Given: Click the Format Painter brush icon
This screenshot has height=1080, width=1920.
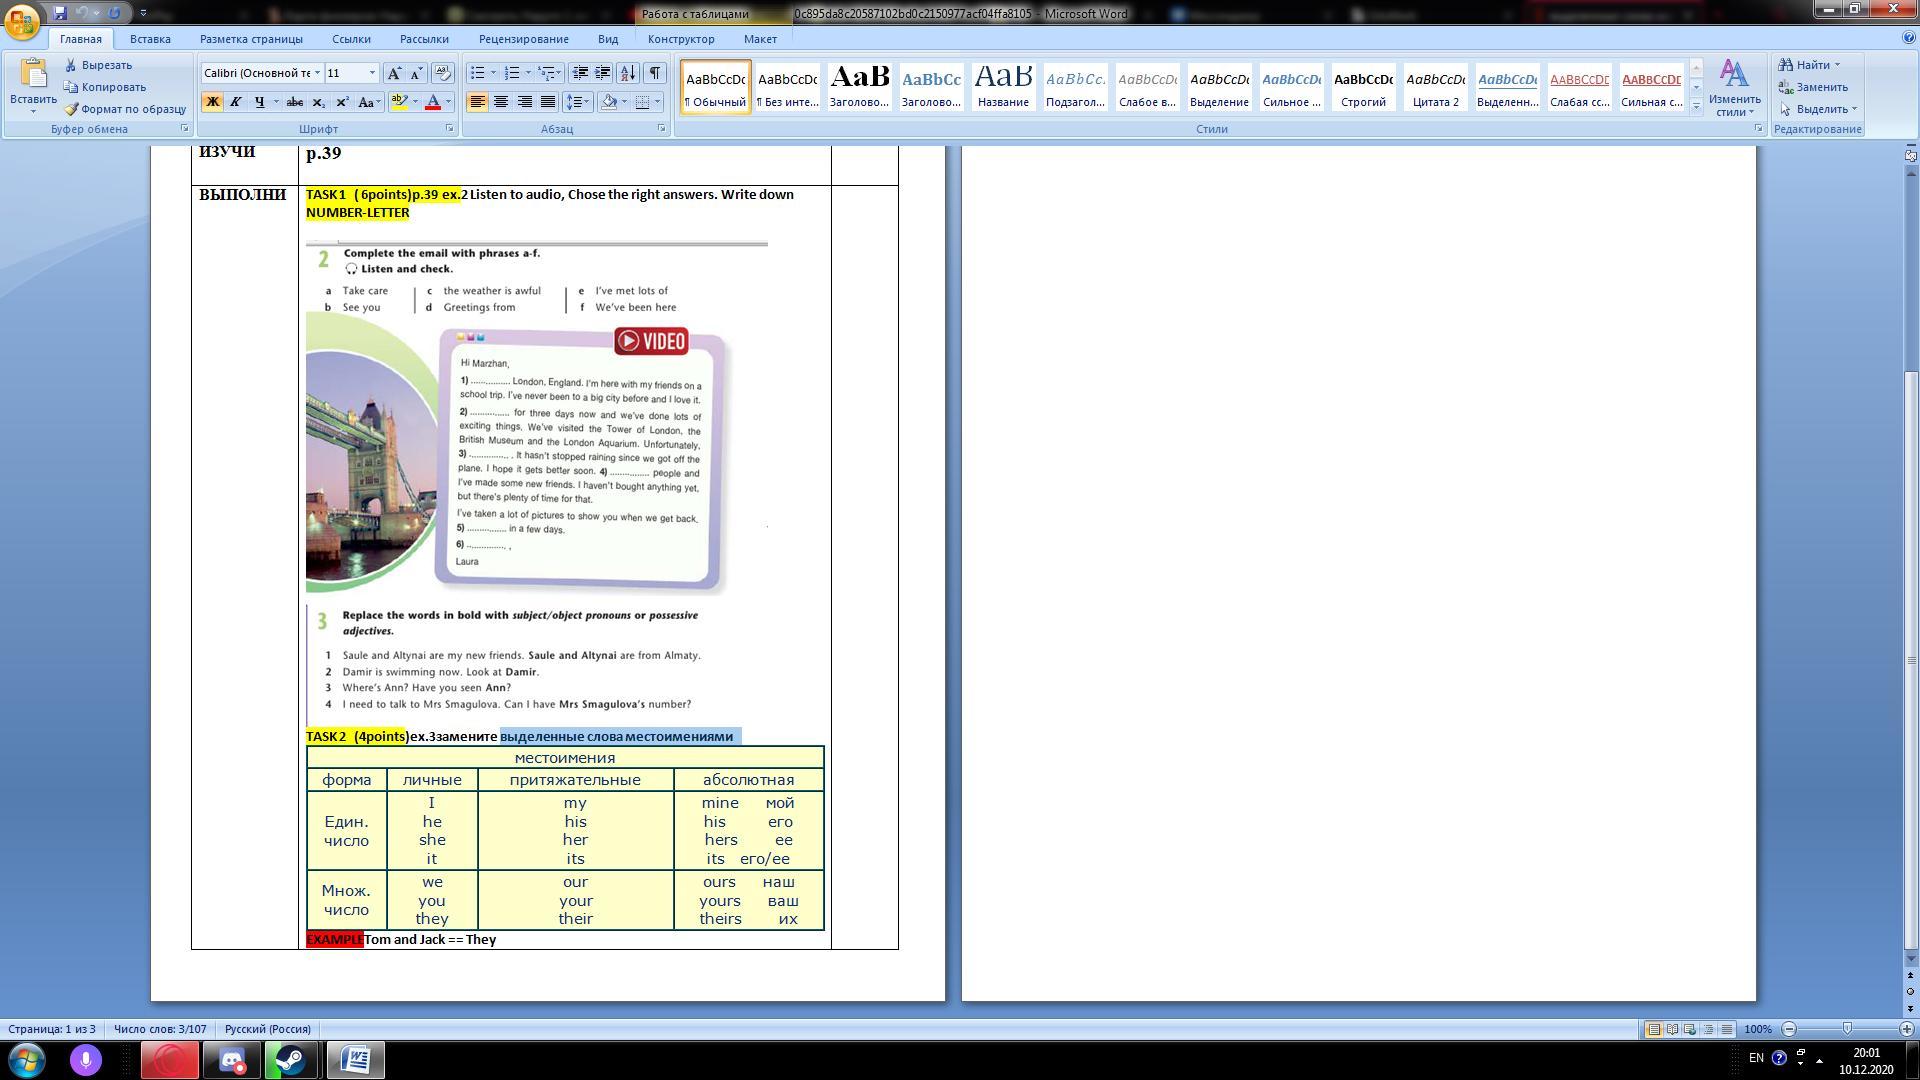Looking at the screenshot, I should click(x=73, y=109).
